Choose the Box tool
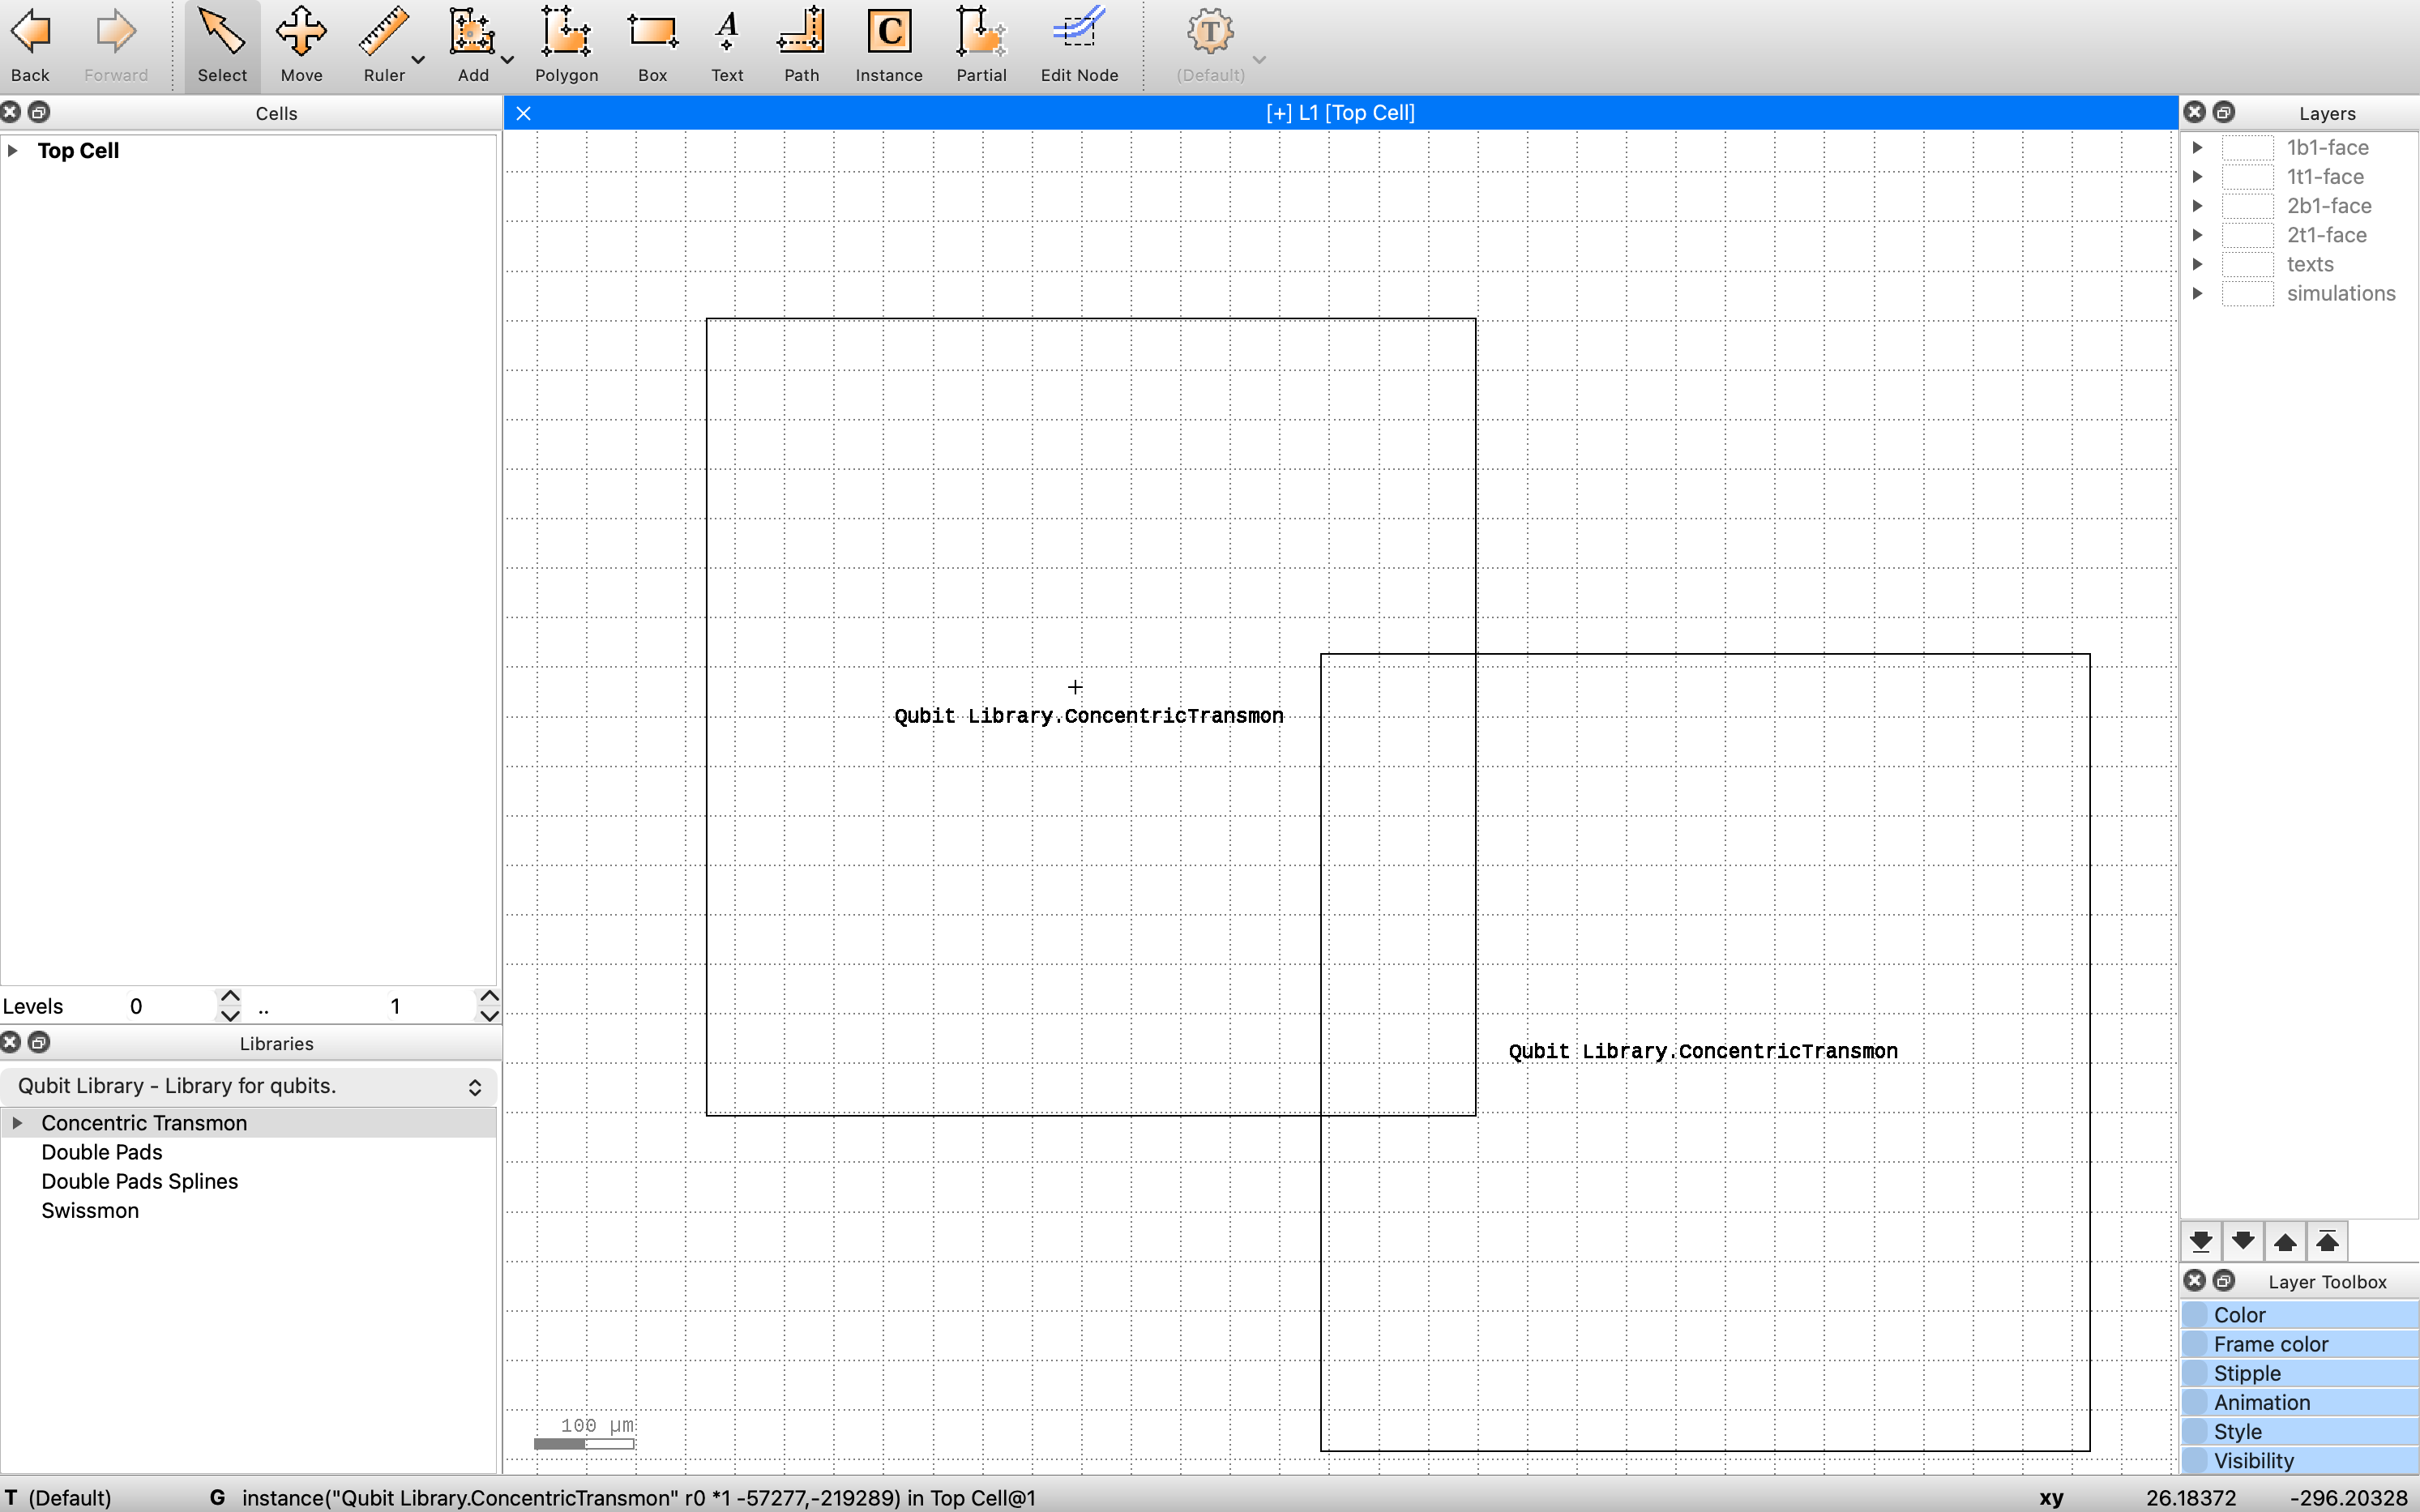Image resolution: width=2420 pixels, height=1512 pixels. tap(652, 45)
